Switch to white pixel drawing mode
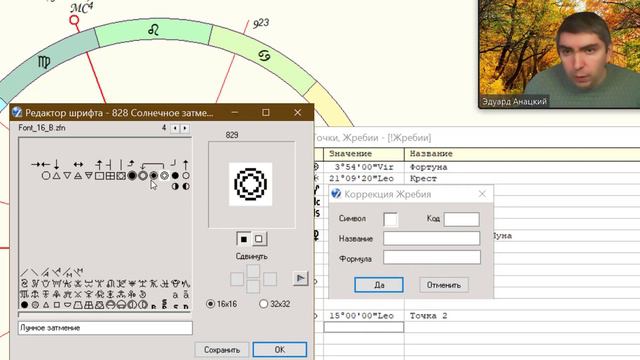This screenshot has width=640, height=360. [x=259, y=239]
